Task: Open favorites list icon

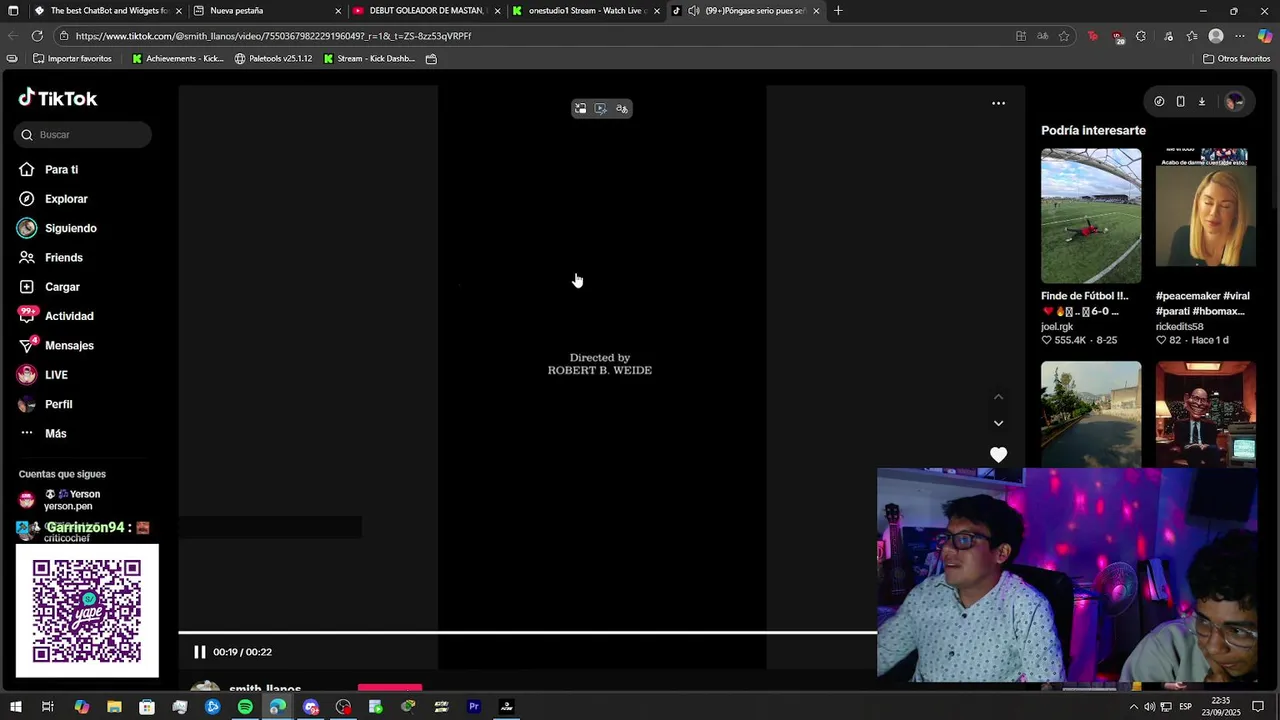Action: pos(1192,36)
